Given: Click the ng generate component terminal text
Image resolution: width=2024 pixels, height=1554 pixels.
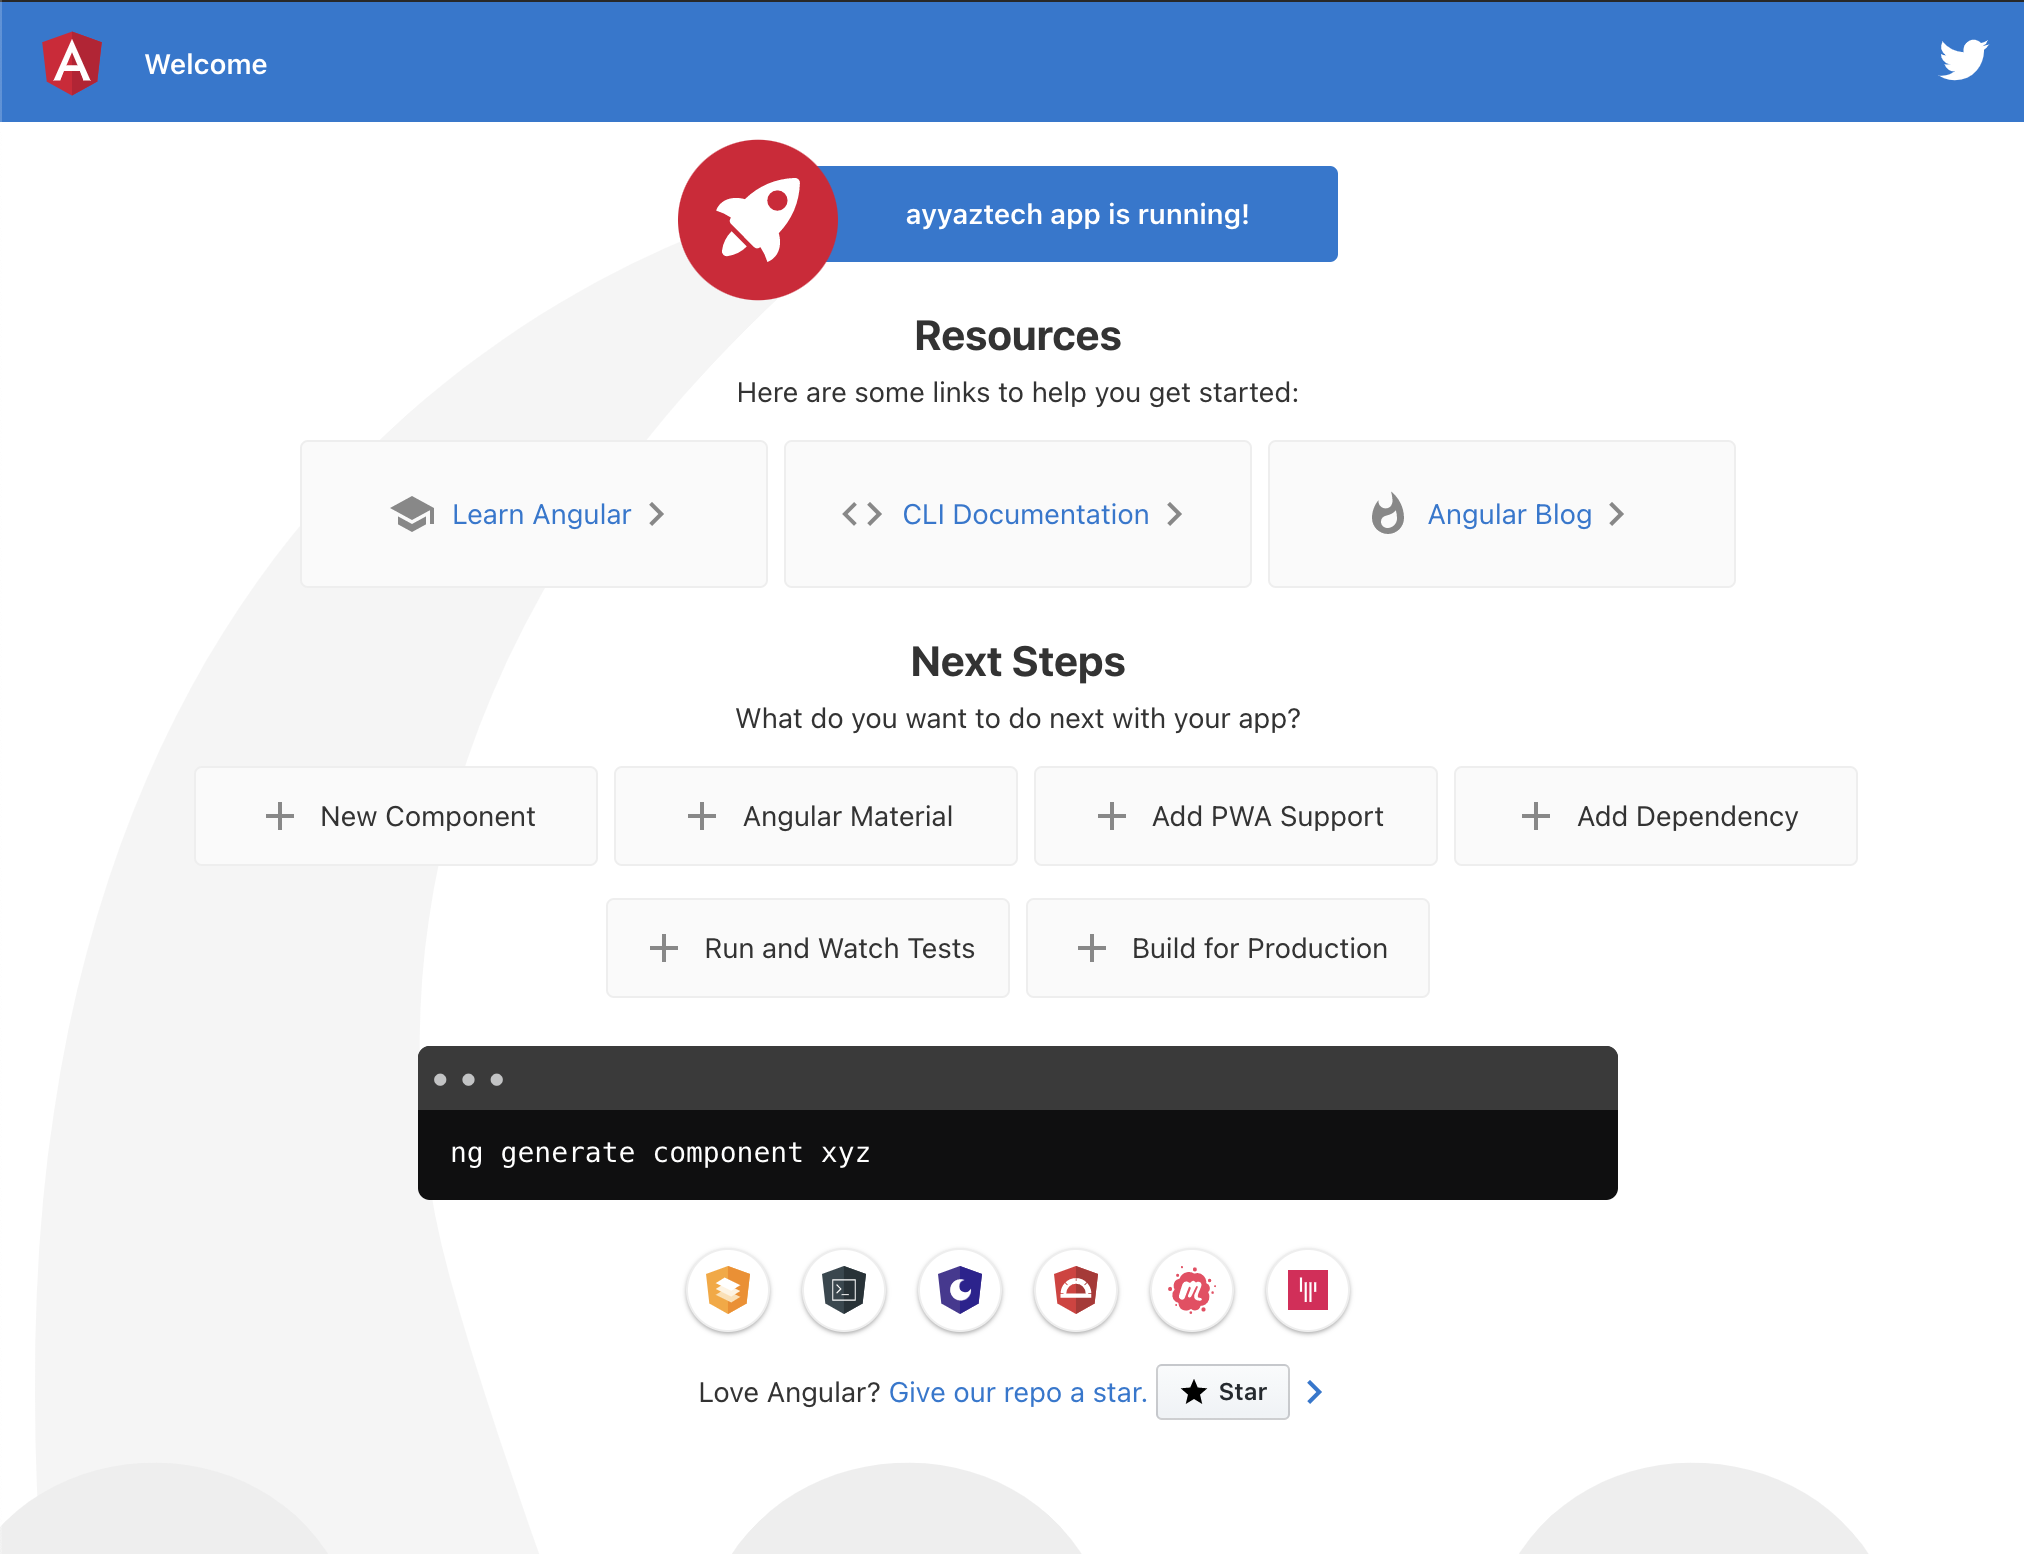Looking at the screenshot, I should 660,1153.
